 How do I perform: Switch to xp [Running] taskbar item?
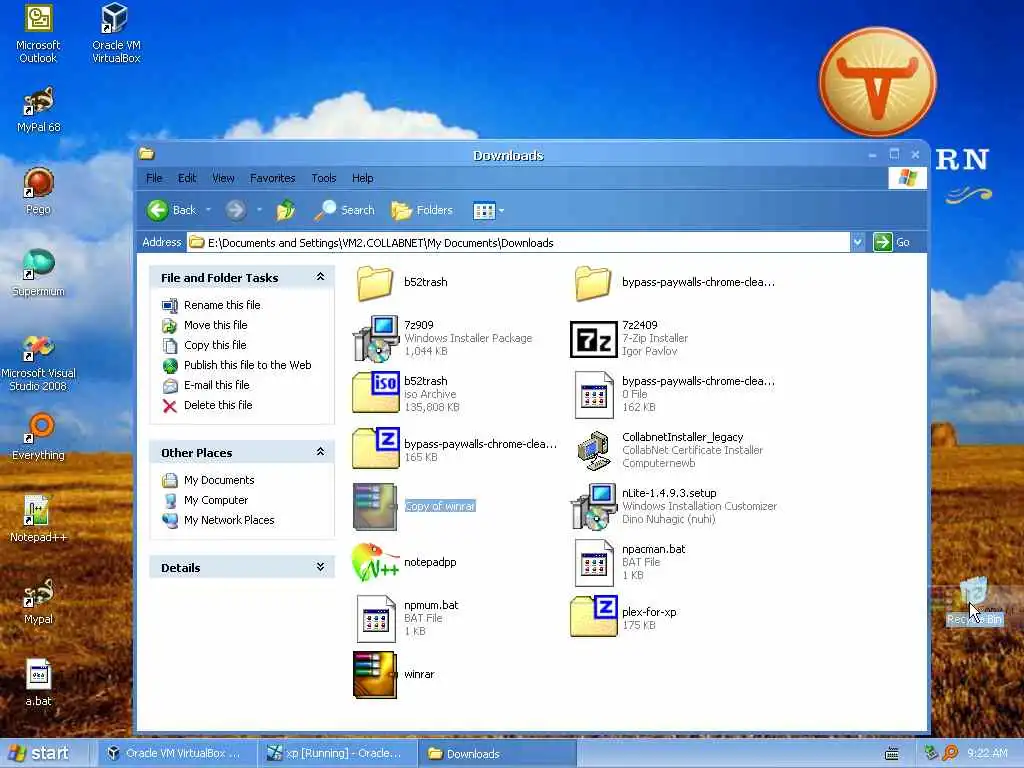[336, 753]
